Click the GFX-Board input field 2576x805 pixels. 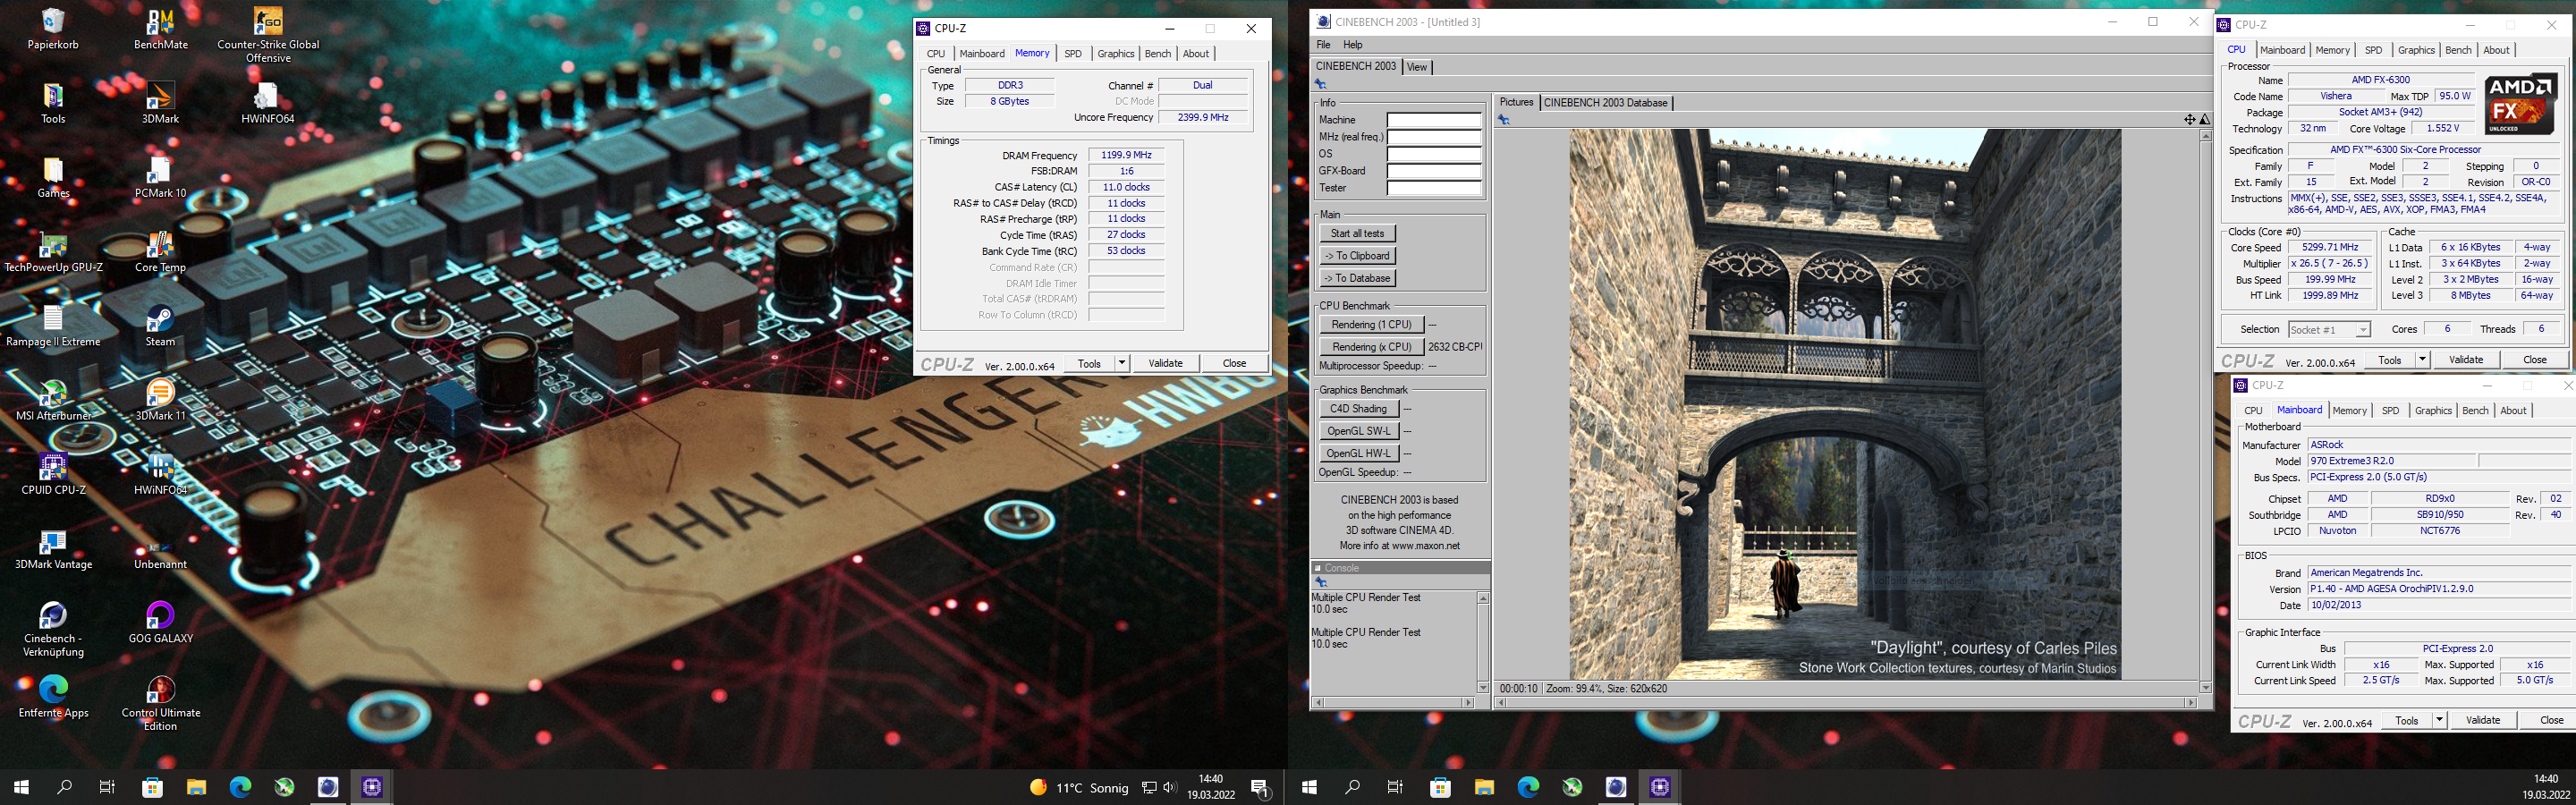click(x=1434, y=171)
